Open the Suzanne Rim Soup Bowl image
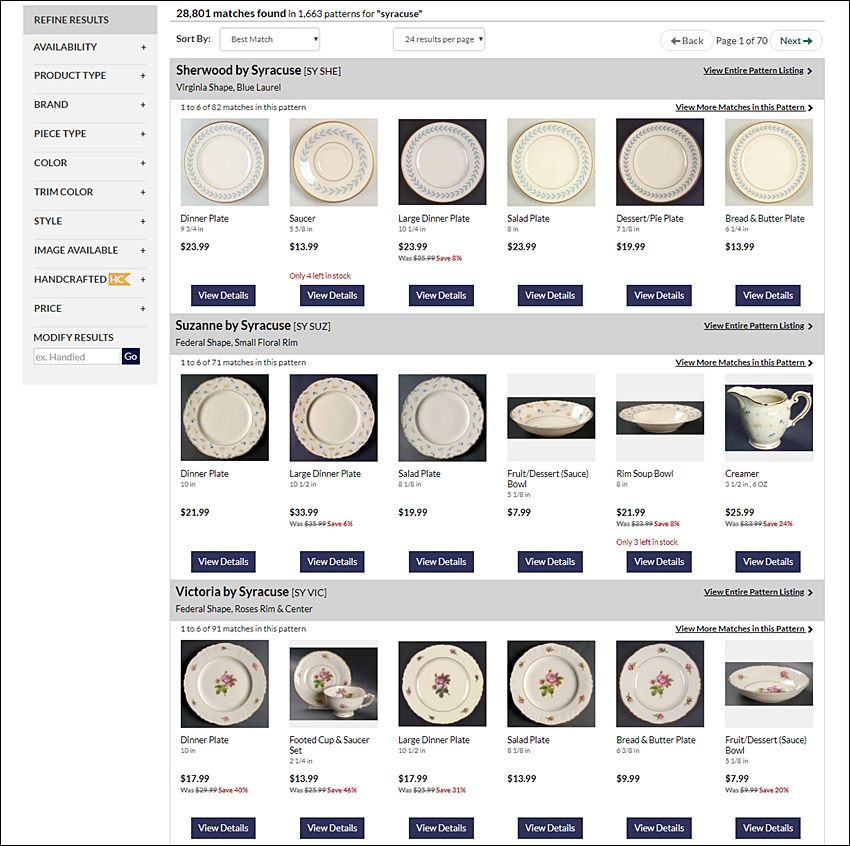Image resolution: width=850 pixels, height=846 pixels. pyautogui.click(x=660, y=418)
